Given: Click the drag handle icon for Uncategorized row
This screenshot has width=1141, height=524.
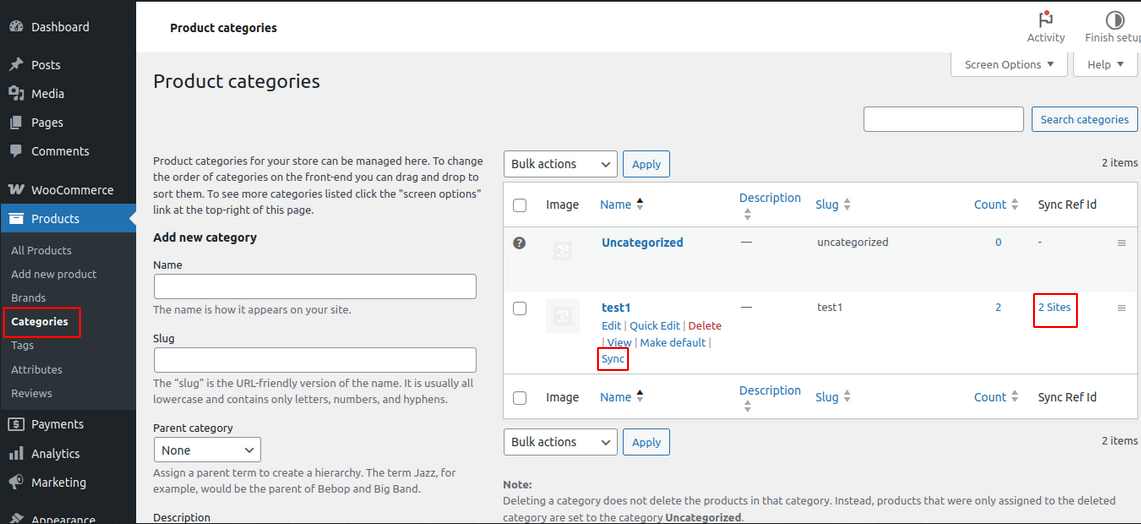Looking at the screenshot, I should coord(1121,243).
